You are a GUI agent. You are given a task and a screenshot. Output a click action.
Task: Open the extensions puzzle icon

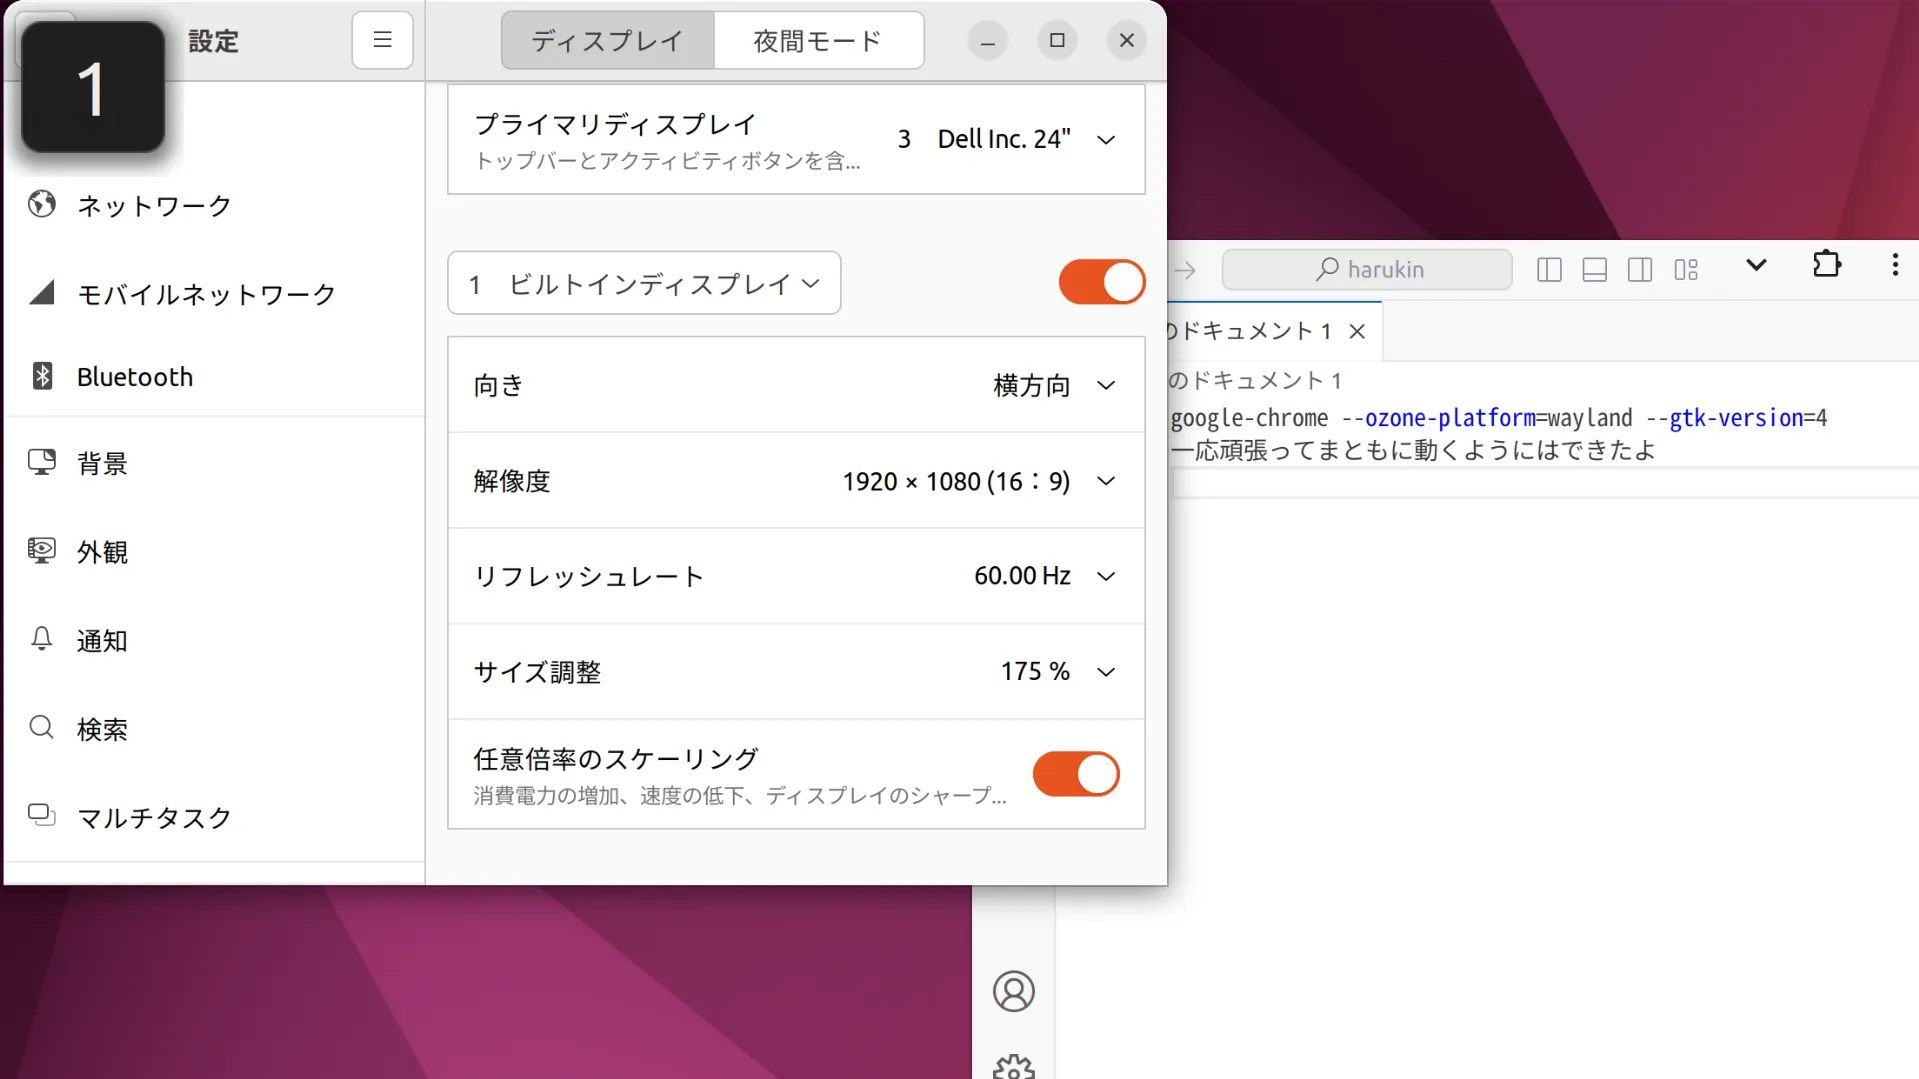pos(1826,265)
